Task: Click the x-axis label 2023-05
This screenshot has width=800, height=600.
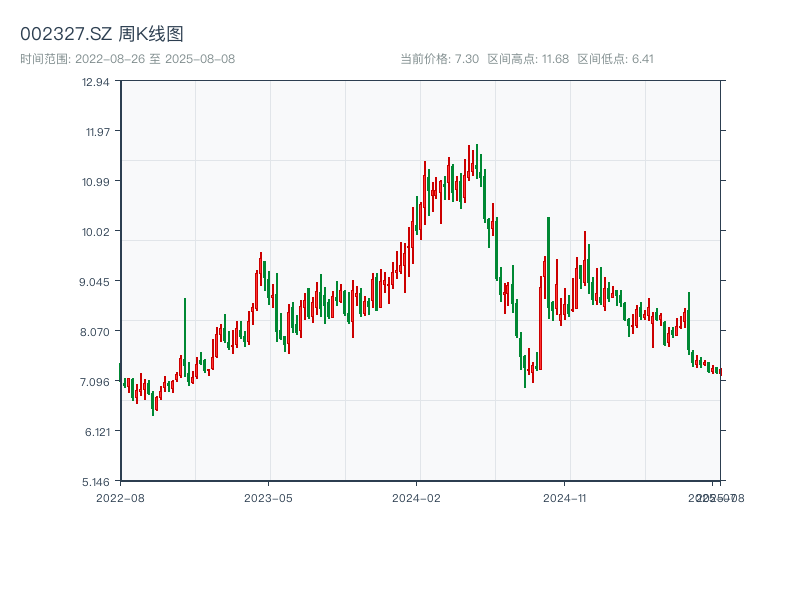Action: click(x=268, y=498)
